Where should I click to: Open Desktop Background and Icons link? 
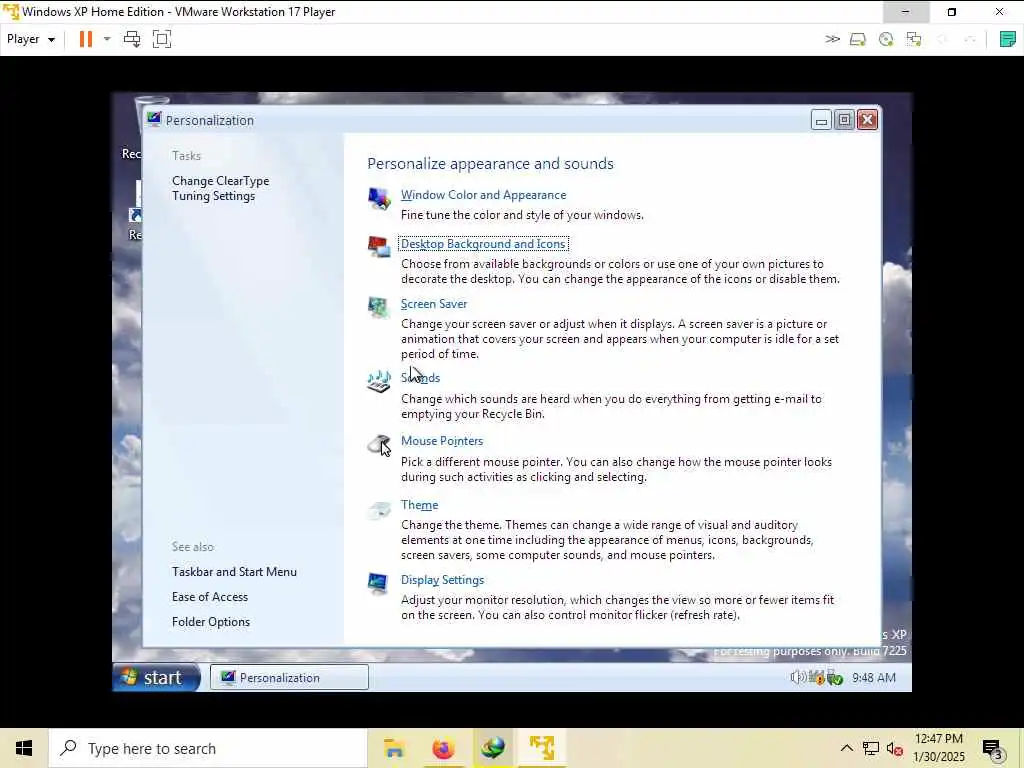[483, 244]
